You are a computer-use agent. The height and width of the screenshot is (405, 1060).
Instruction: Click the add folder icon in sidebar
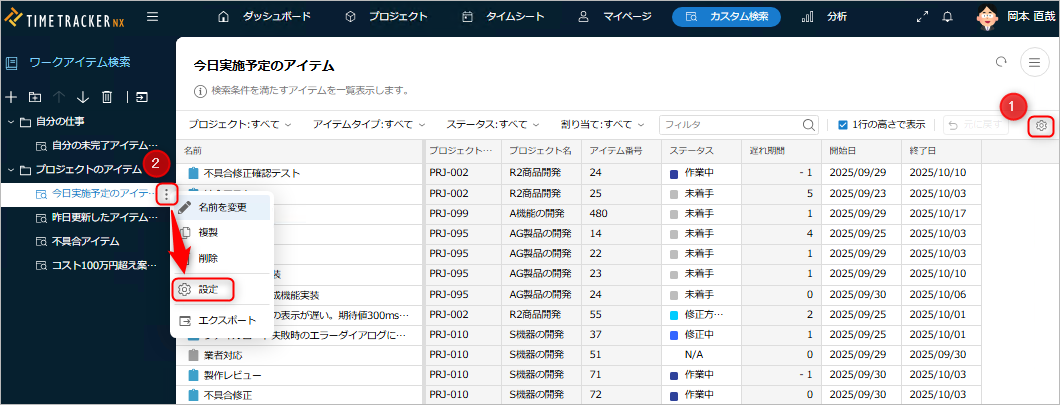point(35,97)
